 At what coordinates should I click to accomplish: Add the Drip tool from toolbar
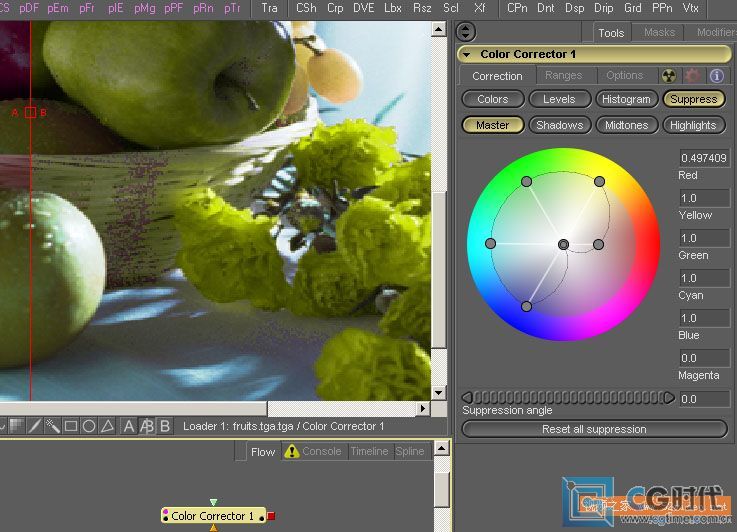tap(604, 8)
